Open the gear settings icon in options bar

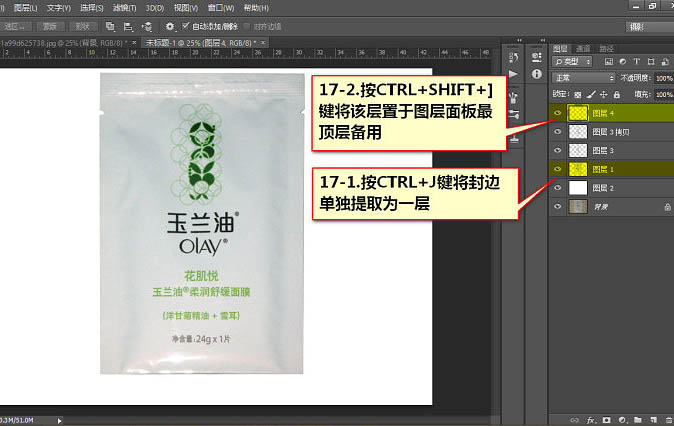[170, 26]
